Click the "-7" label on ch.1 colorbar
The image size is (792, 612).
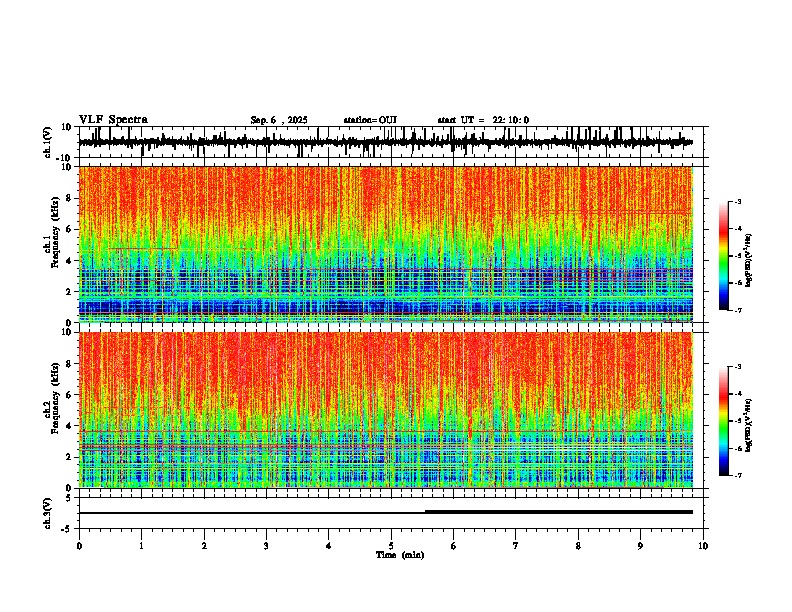(738, 310)
